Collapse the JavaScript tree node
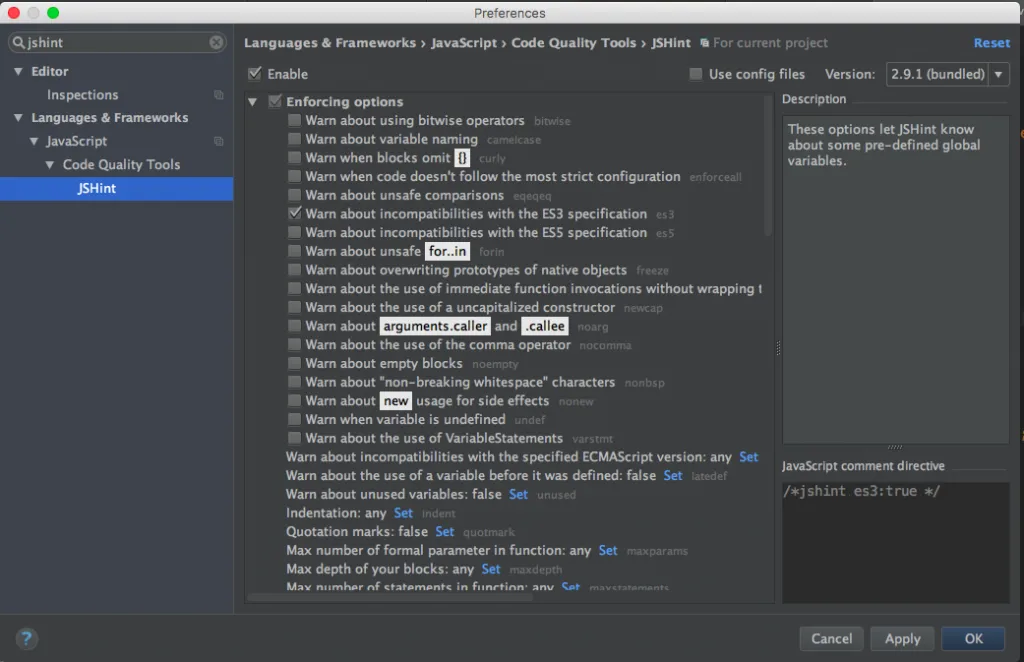The image size is (1024, 662). point(34,141)
